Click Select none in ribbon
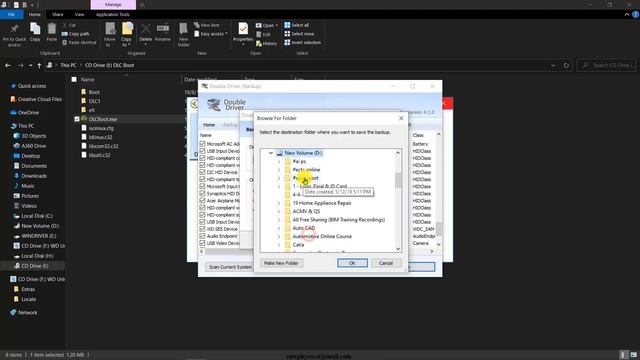The width and height of the screenshot is (640, 360). (x=299, y=33)
